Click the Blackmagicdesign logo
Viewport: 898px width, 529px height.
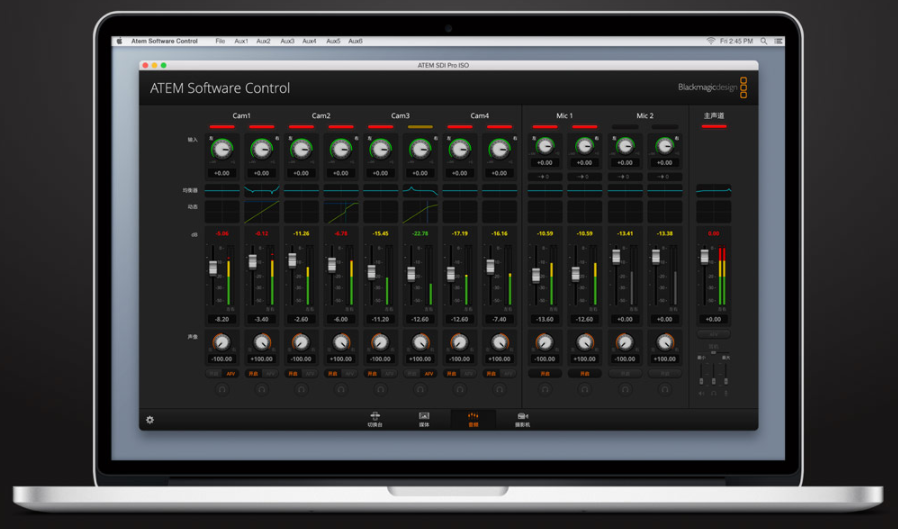pyautogui.click(x=712, y=88)
